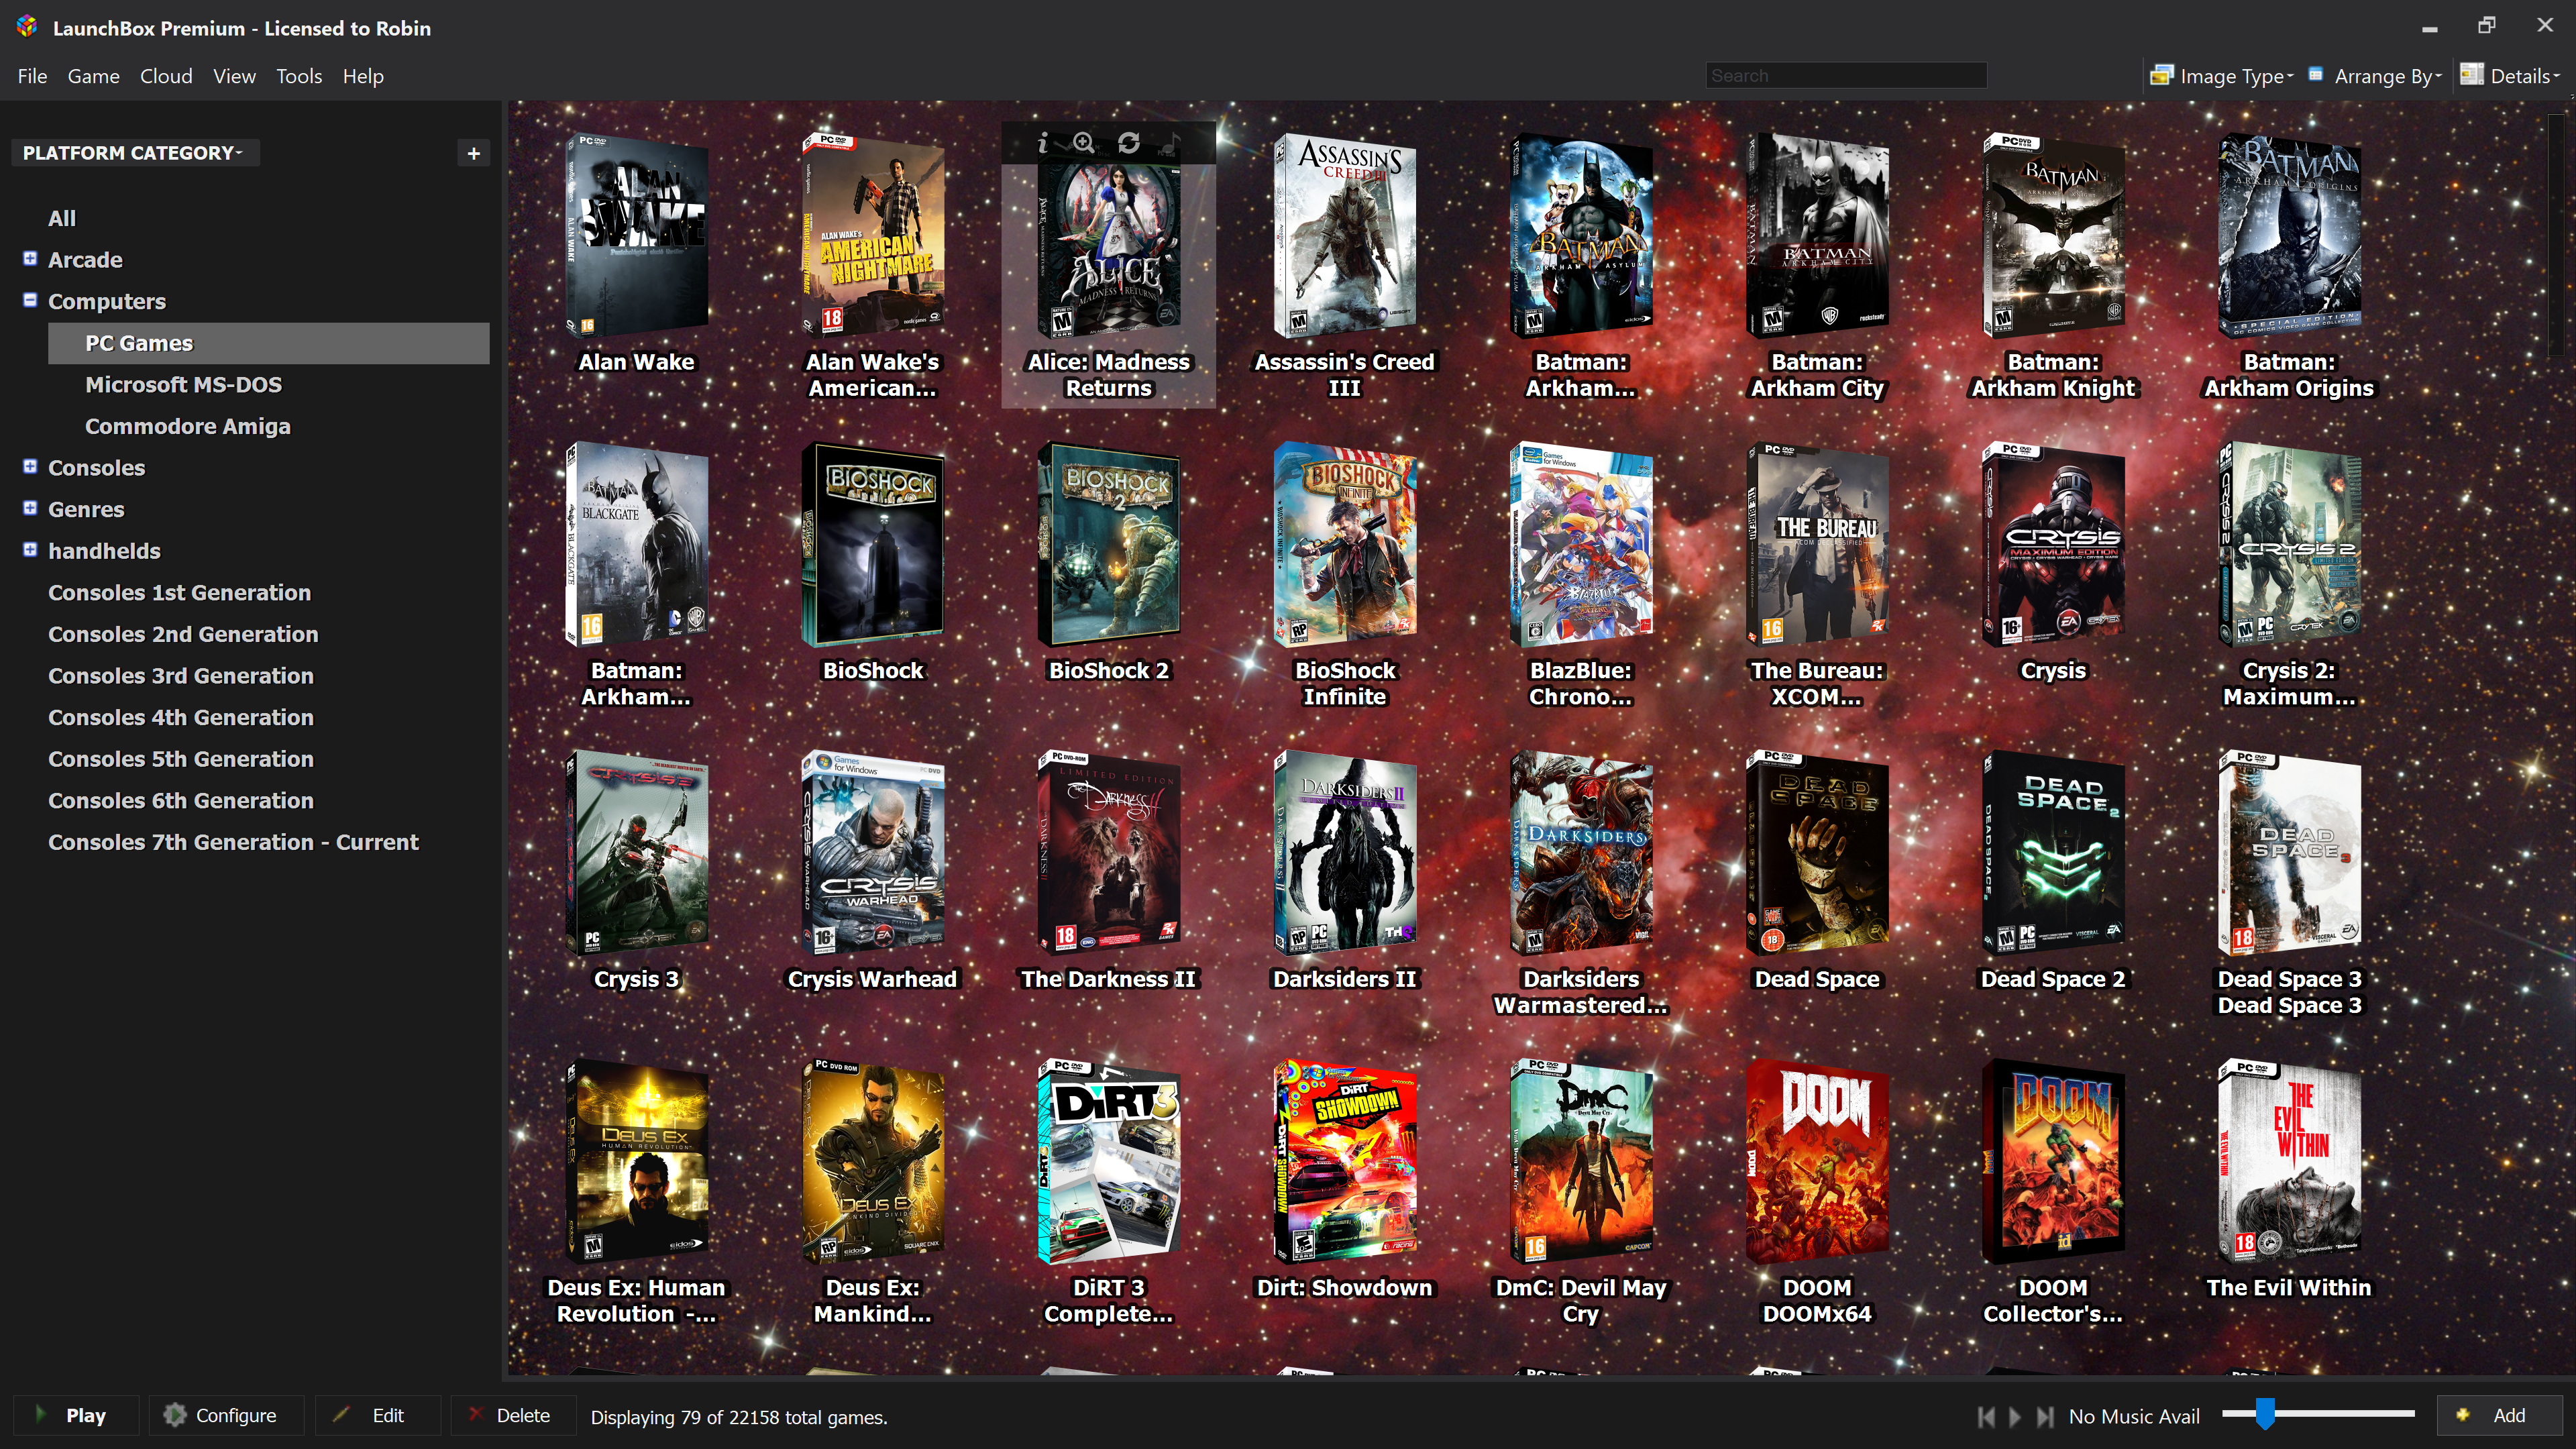Open the Cloud menu

point(166,76)
